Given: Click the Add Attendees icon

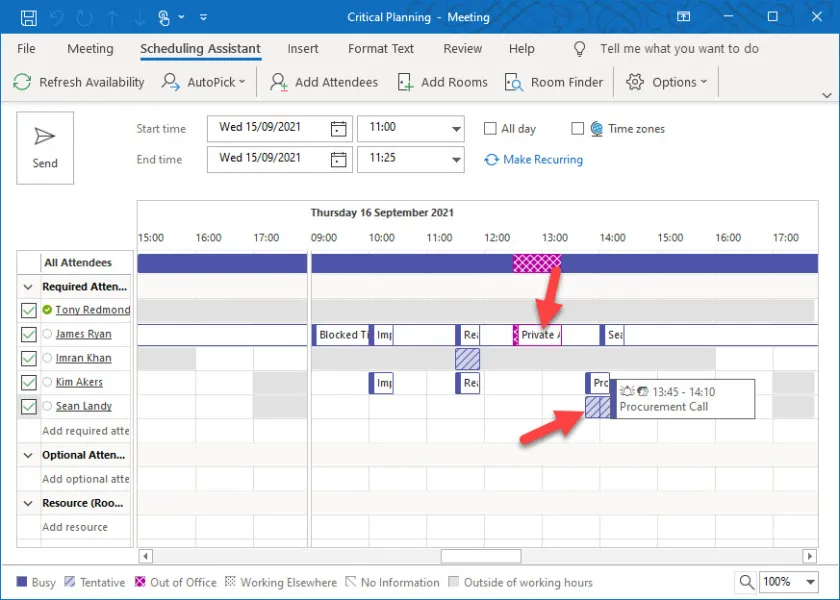Looking at the screenshot, I should (279, 82).
